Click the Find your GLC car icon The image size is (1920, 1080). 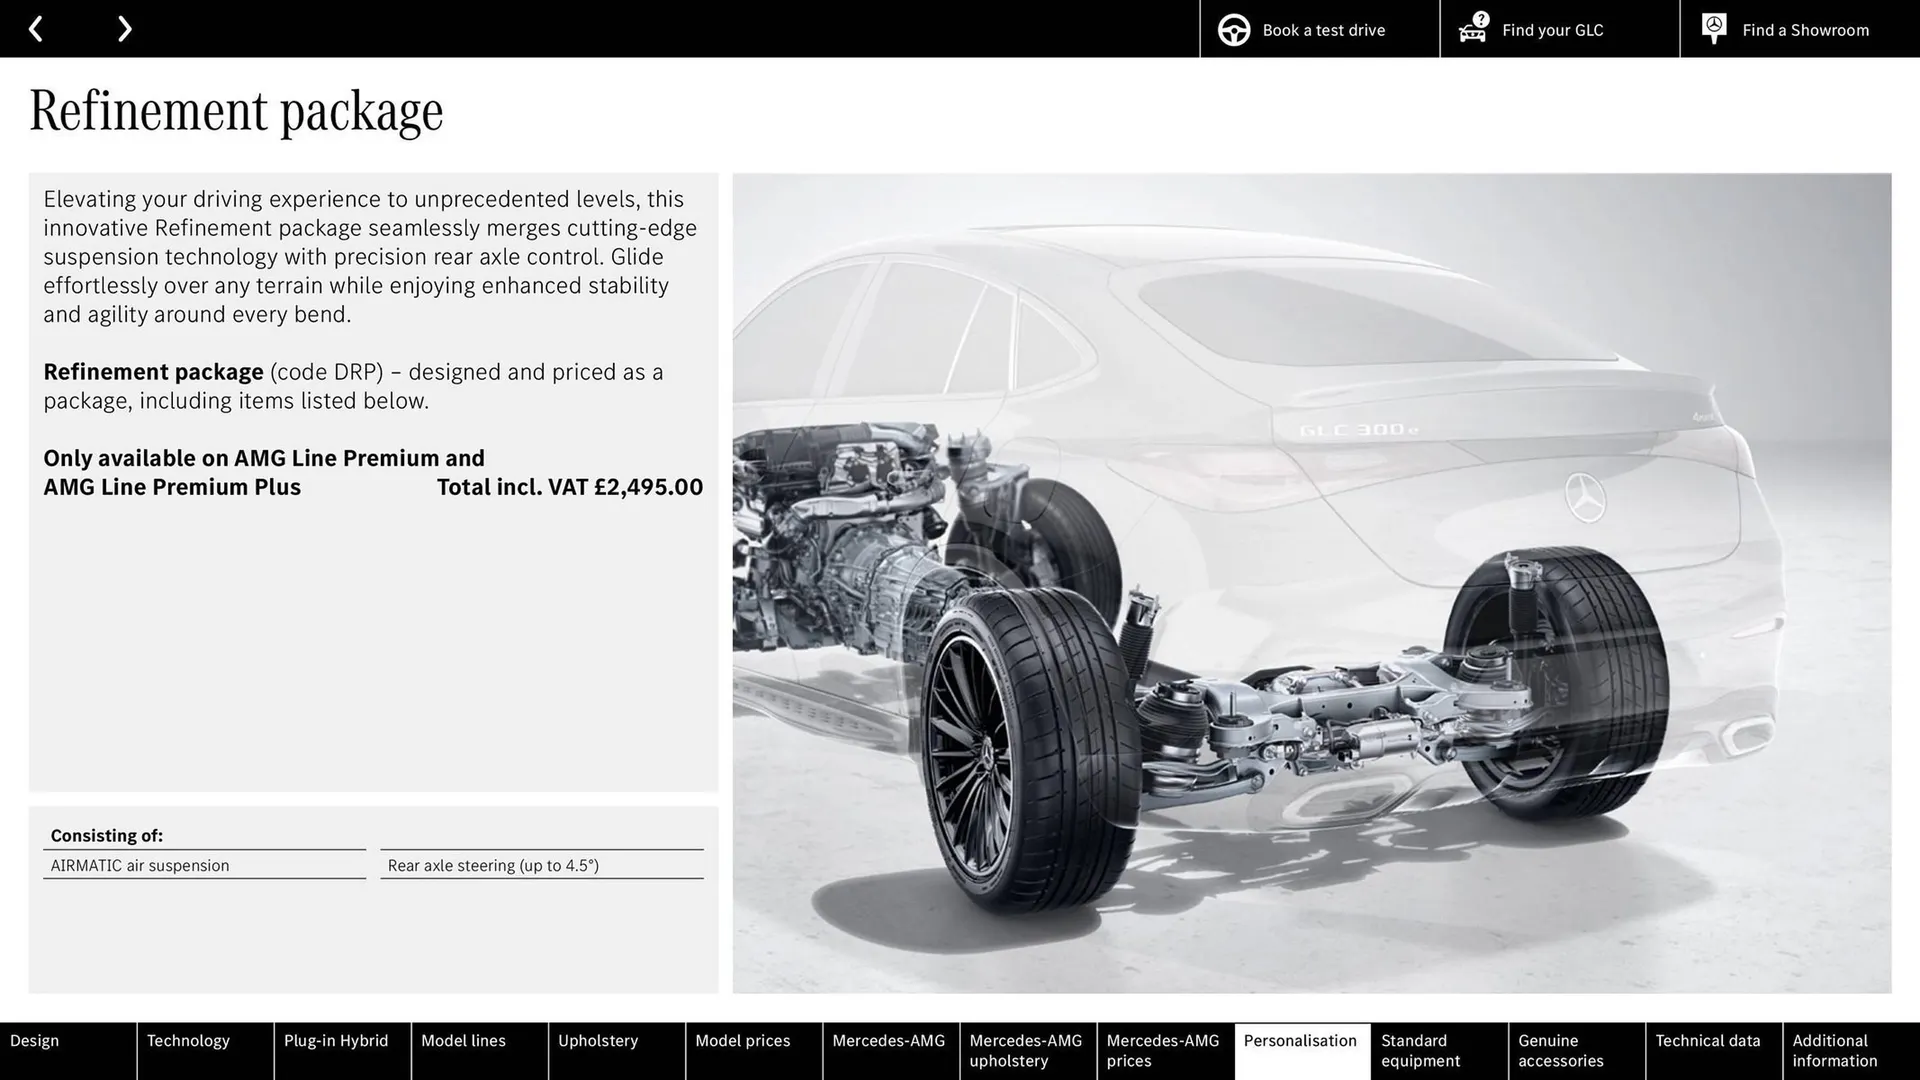coord(1473,28)
